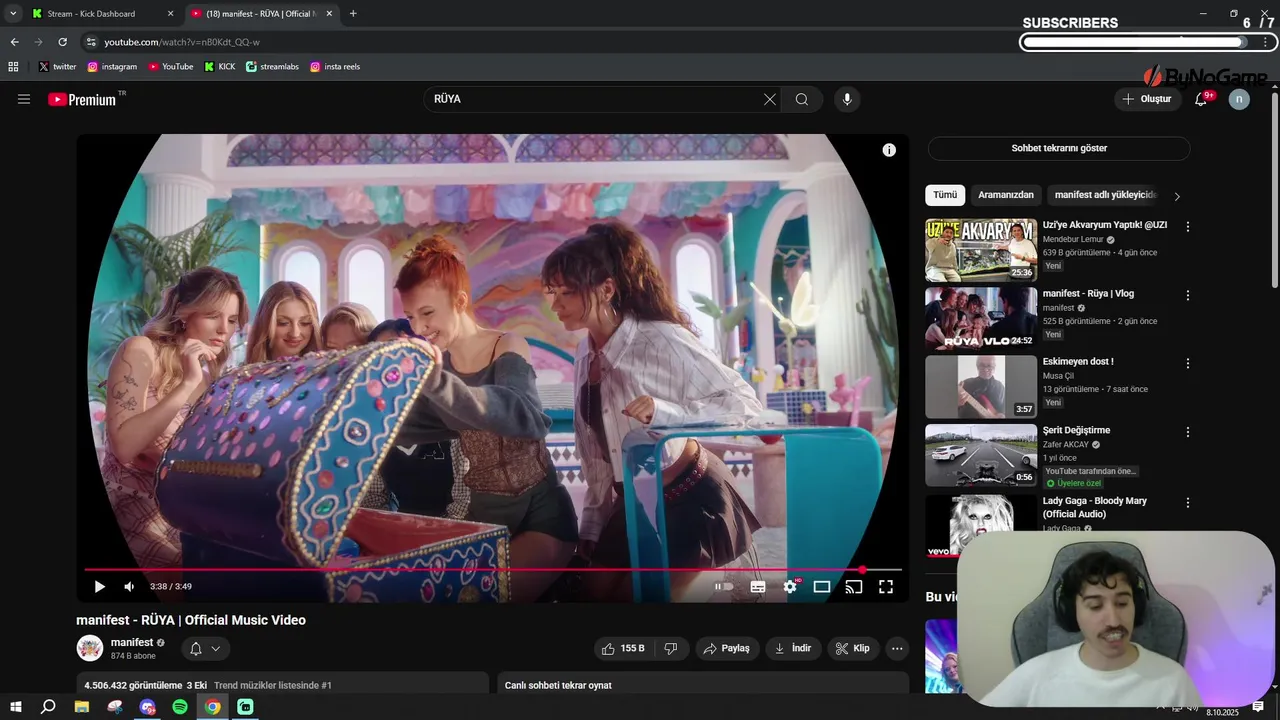
Task: Create a clip with Klip button
Action: tap(853, 648)
